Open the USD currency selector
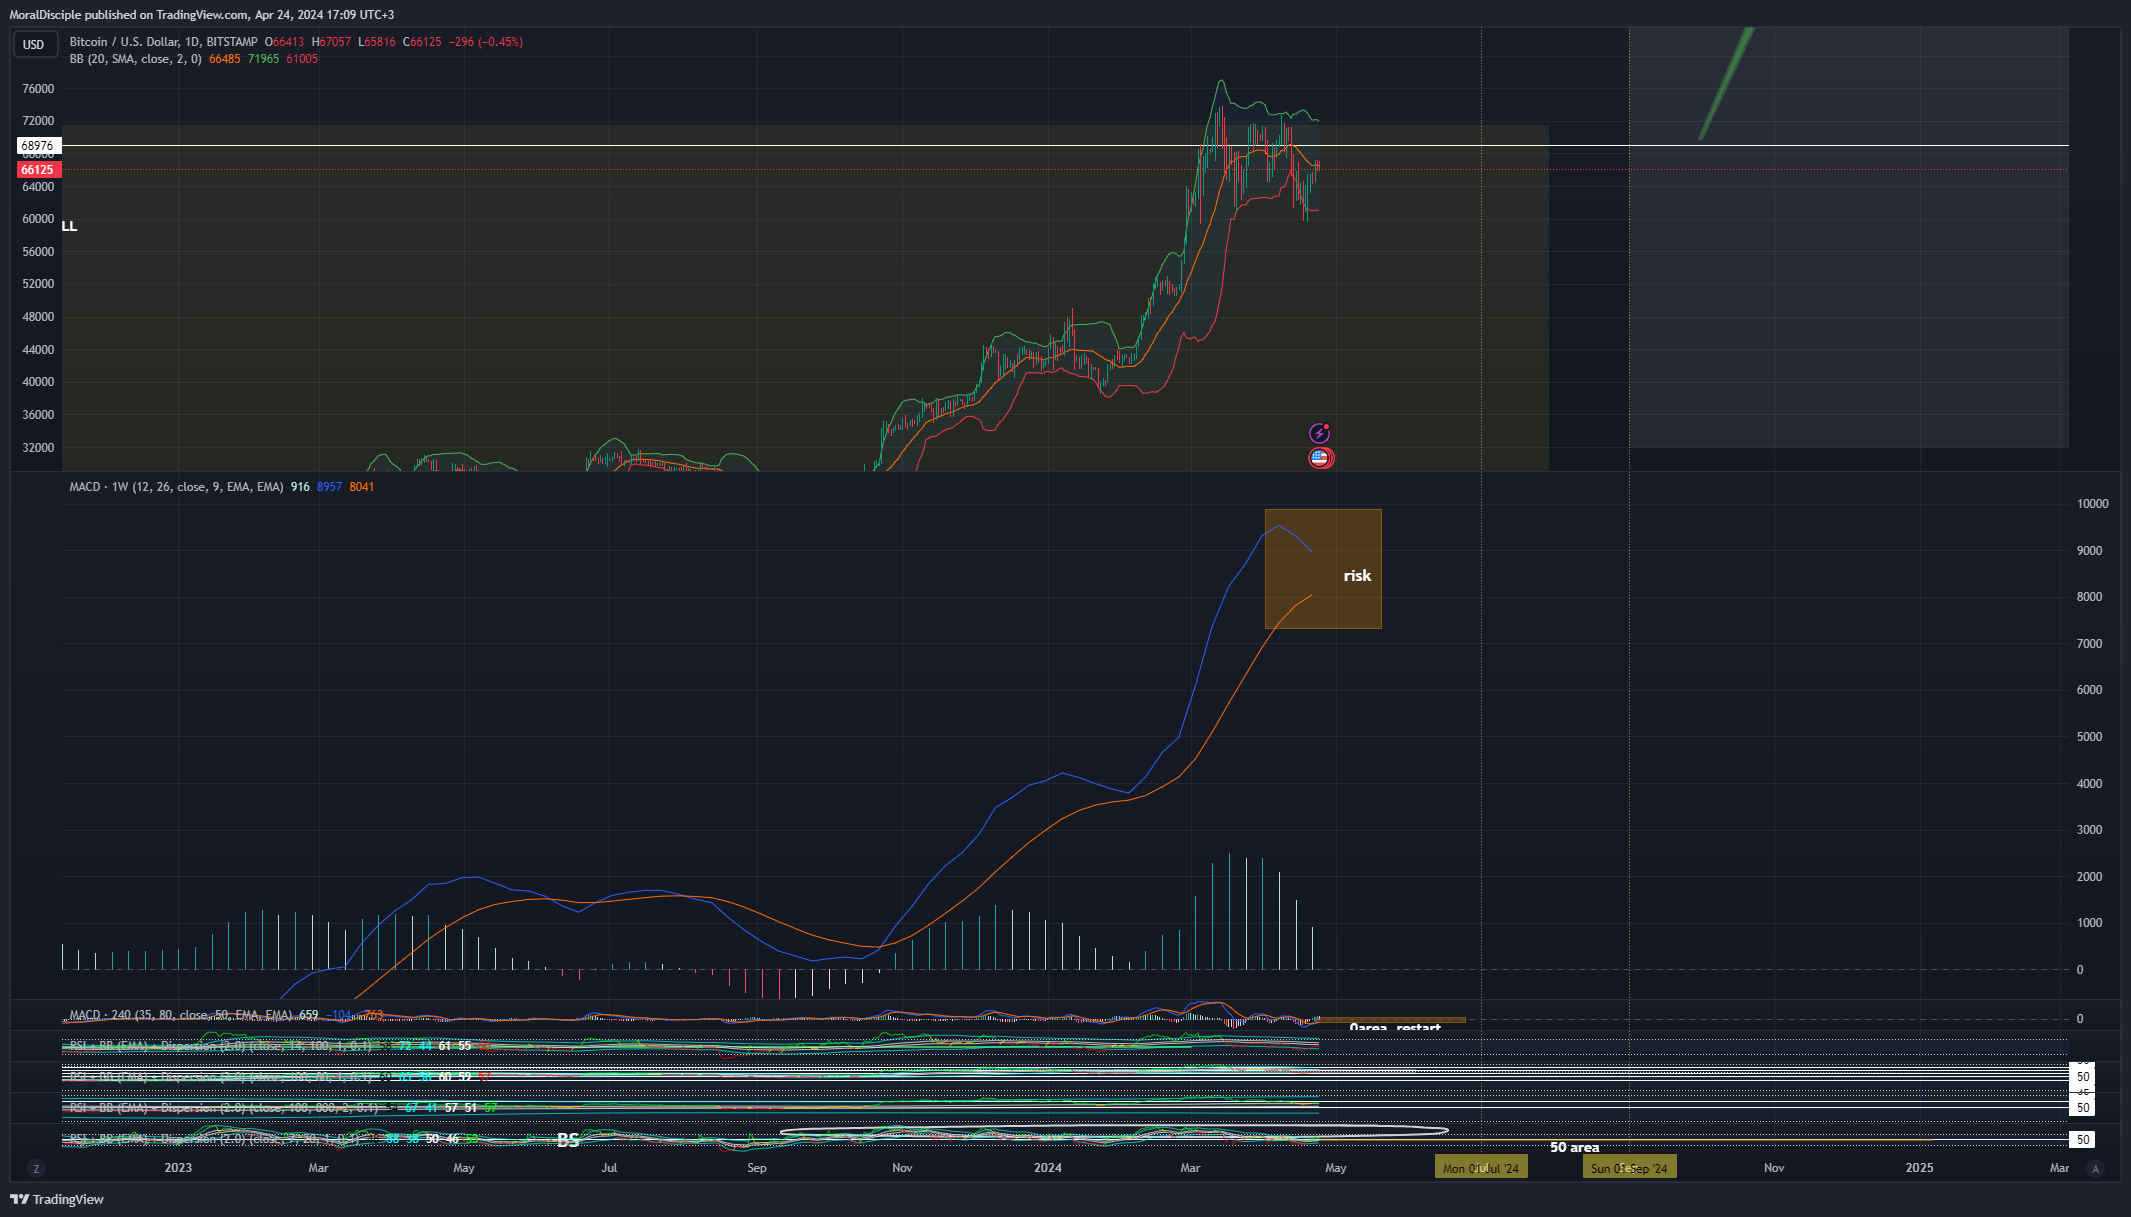Screen dimensions: 2131x1217 pyautogui.click(x=34, y=44)
